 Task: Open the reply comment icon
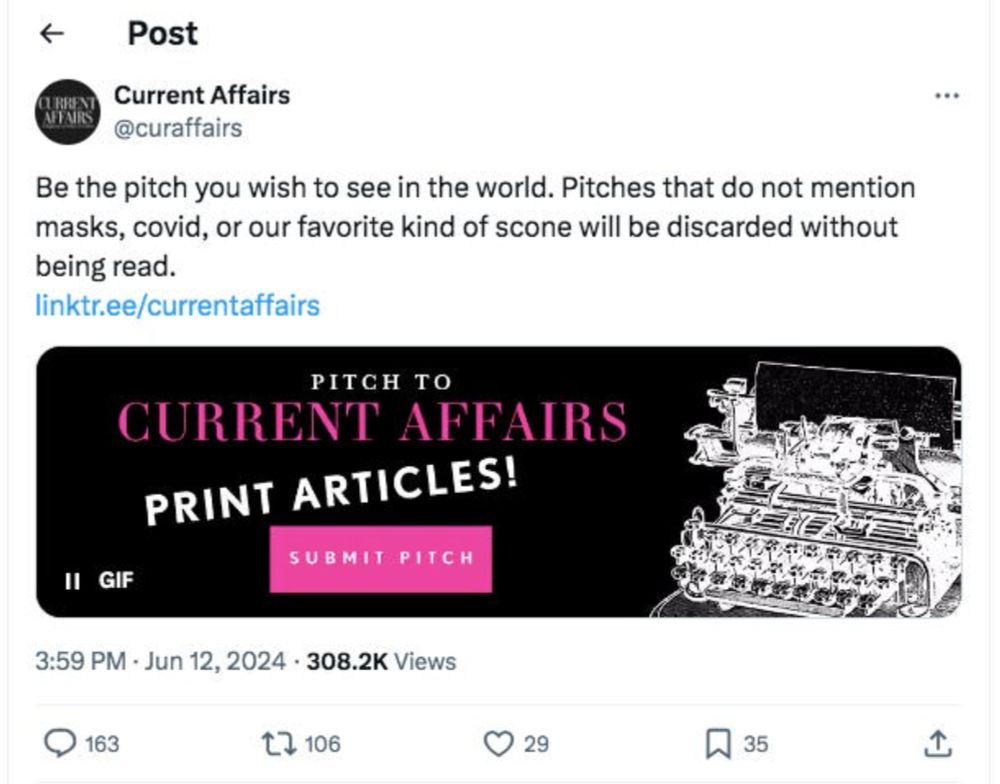[62, 743]
